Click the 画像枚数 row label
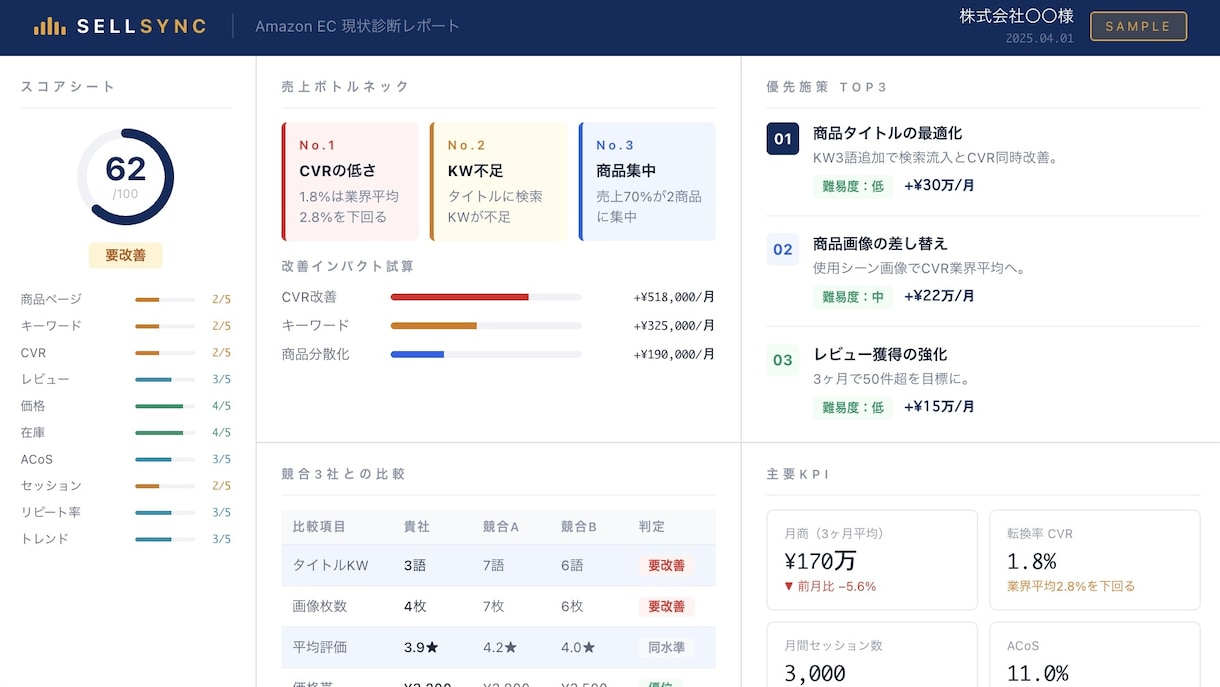 click(319, 606)
